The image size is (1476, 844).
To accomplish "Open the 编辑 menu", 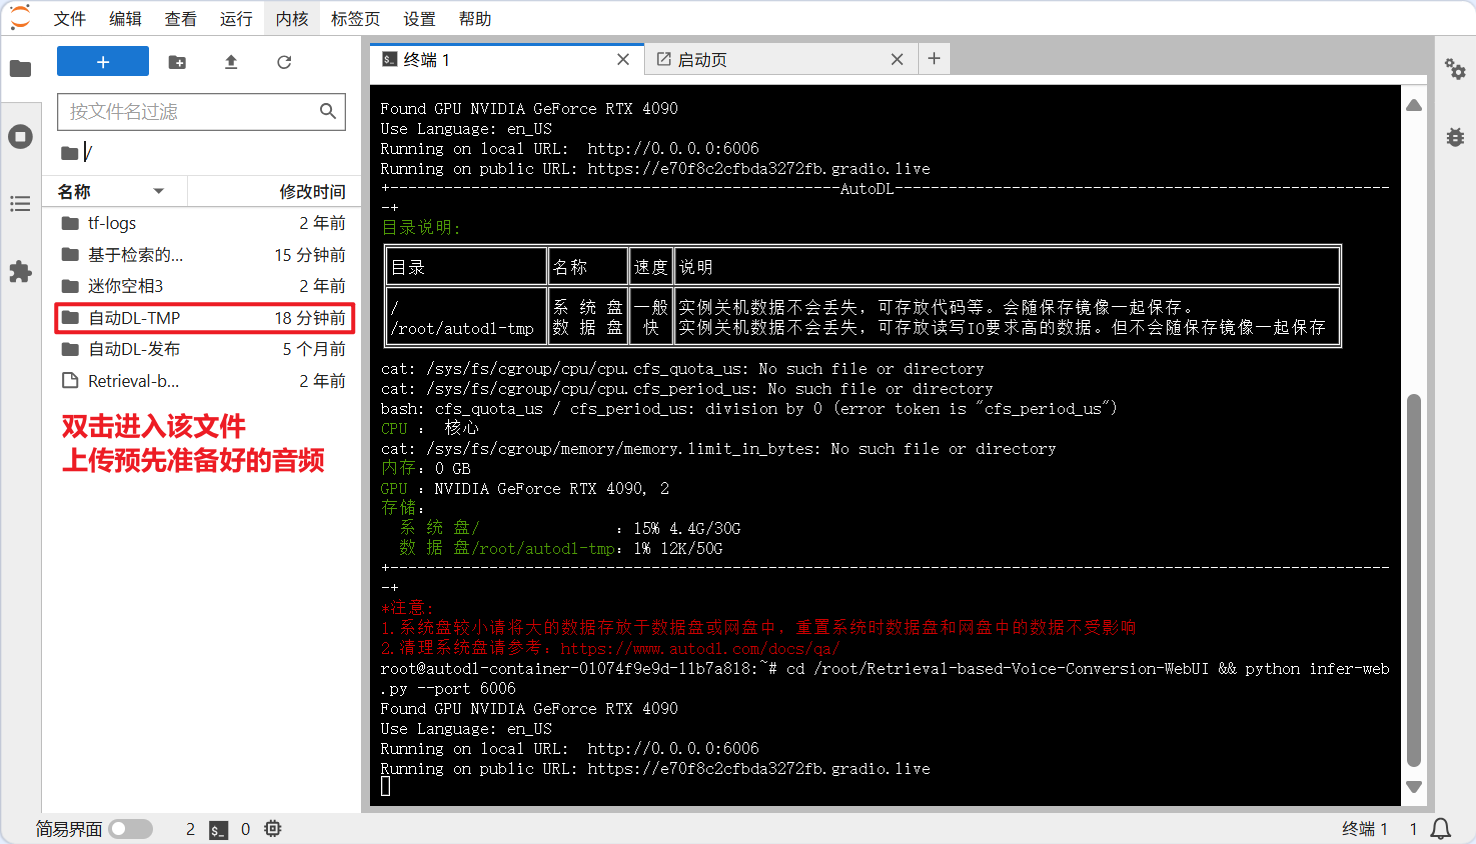I will point(125,19).
